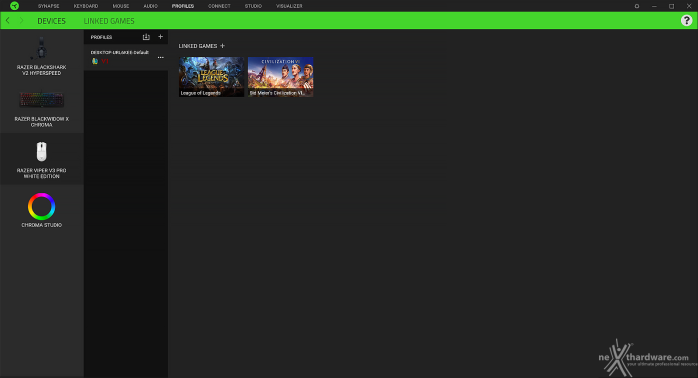The height and width of the screenshot is (378, 698).
Task: Maximize the Razer Synapse window
Action: point(671,6)
